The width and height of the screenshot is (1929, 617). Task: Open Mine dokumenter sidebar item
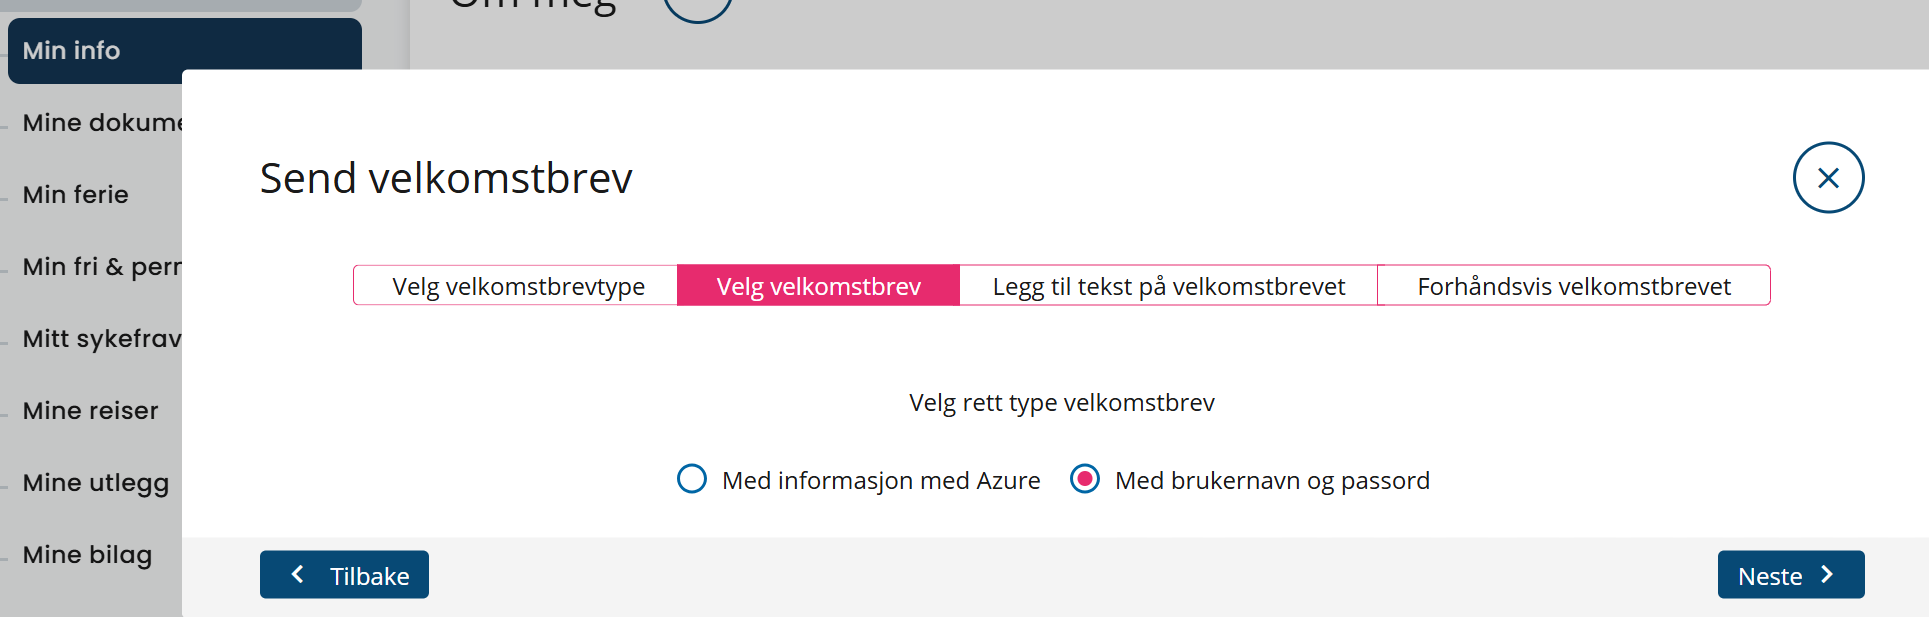100,122
